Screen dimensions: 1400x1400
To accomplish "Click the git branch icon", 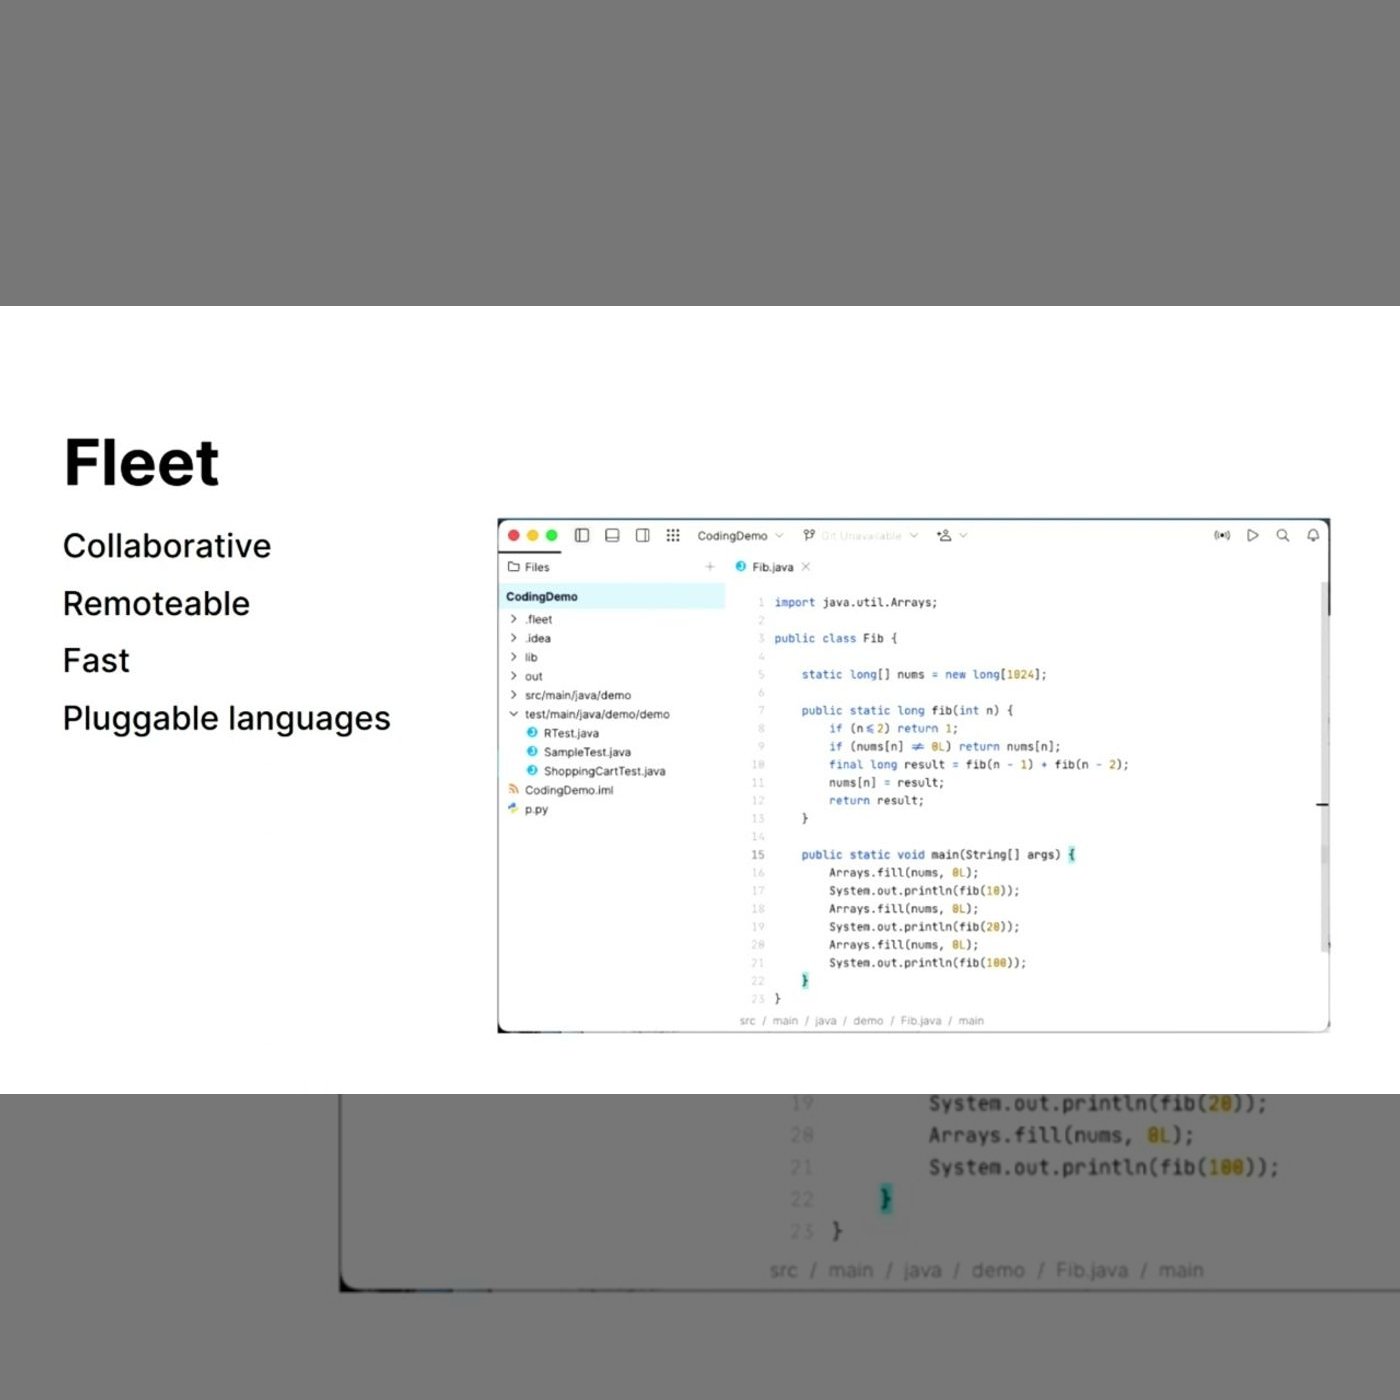I will [x=809, y=536].
